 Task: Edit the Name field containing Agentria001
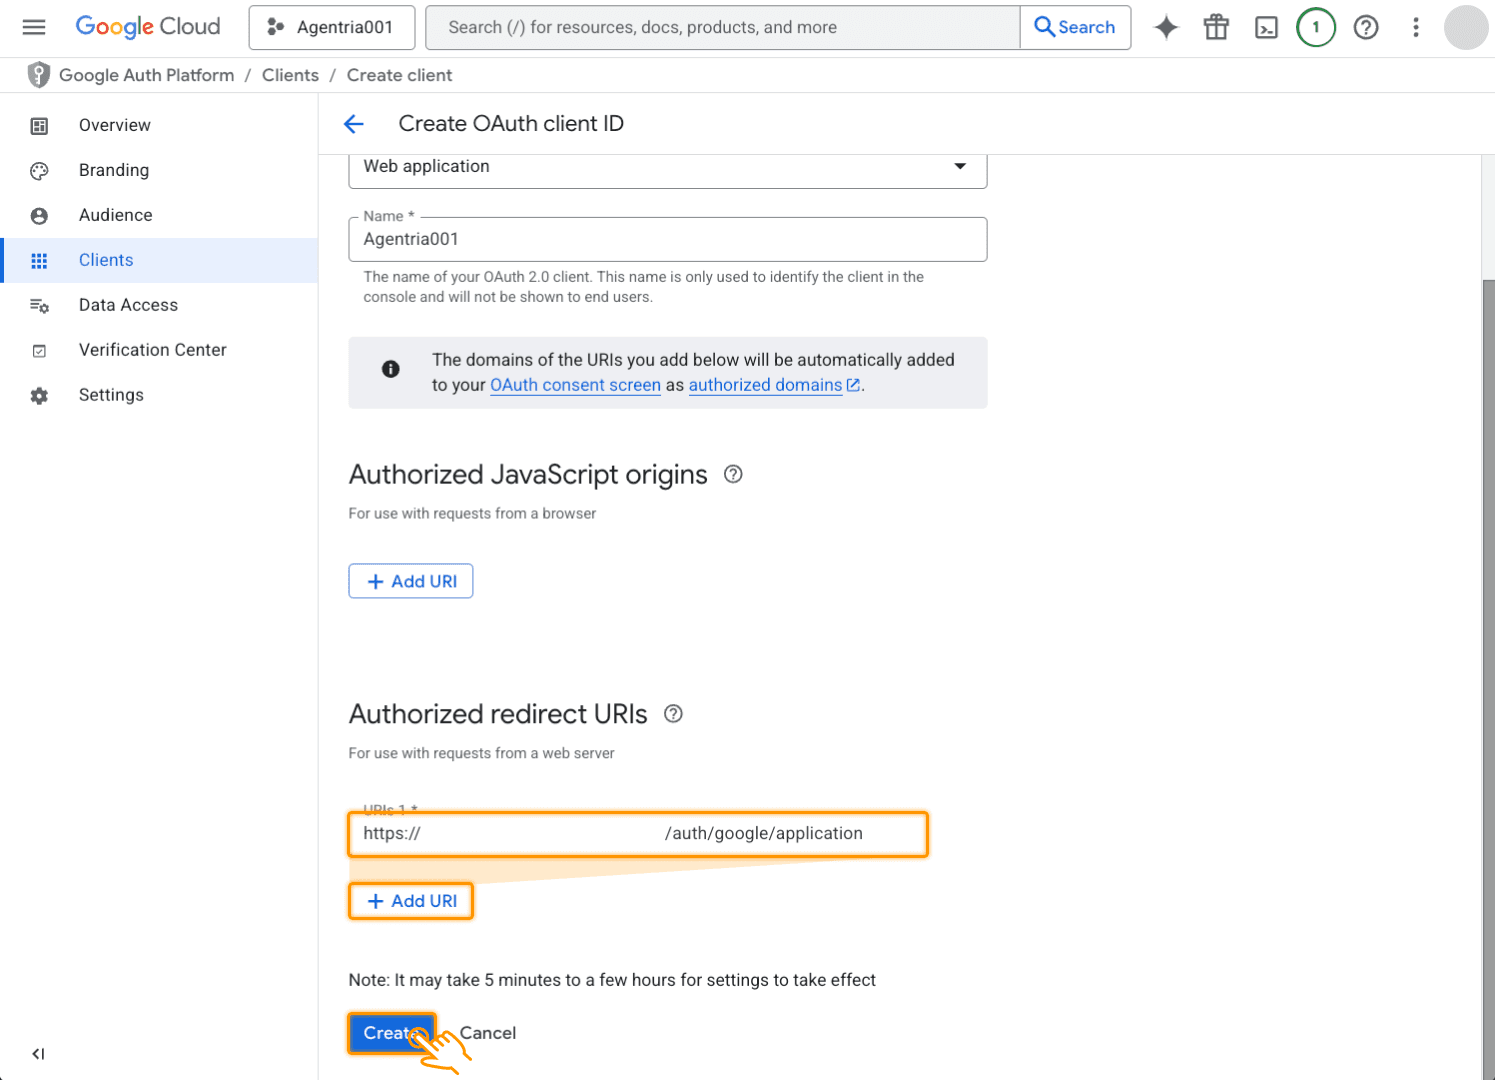(668, 239)
